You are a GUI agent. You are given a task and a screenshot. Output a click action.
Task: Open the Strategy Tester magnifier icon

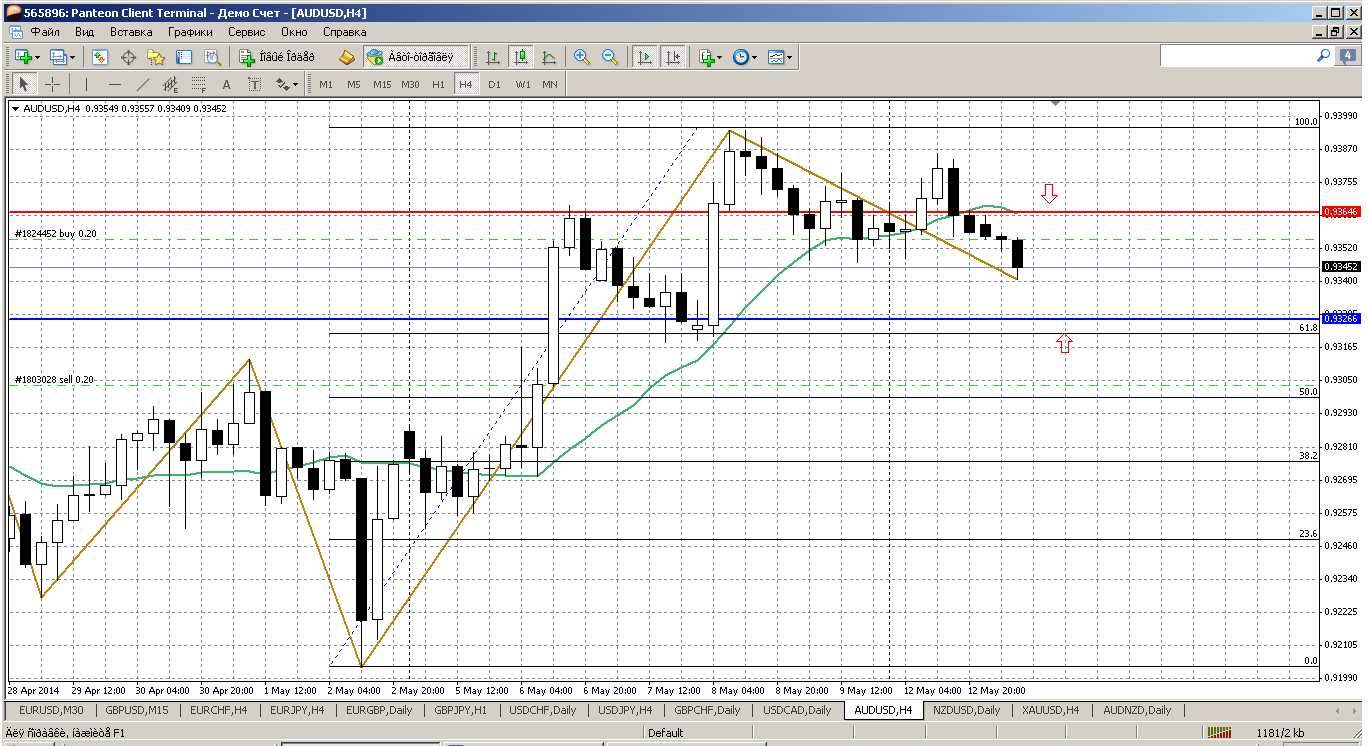pyautogui.click(x=211, y=58)
